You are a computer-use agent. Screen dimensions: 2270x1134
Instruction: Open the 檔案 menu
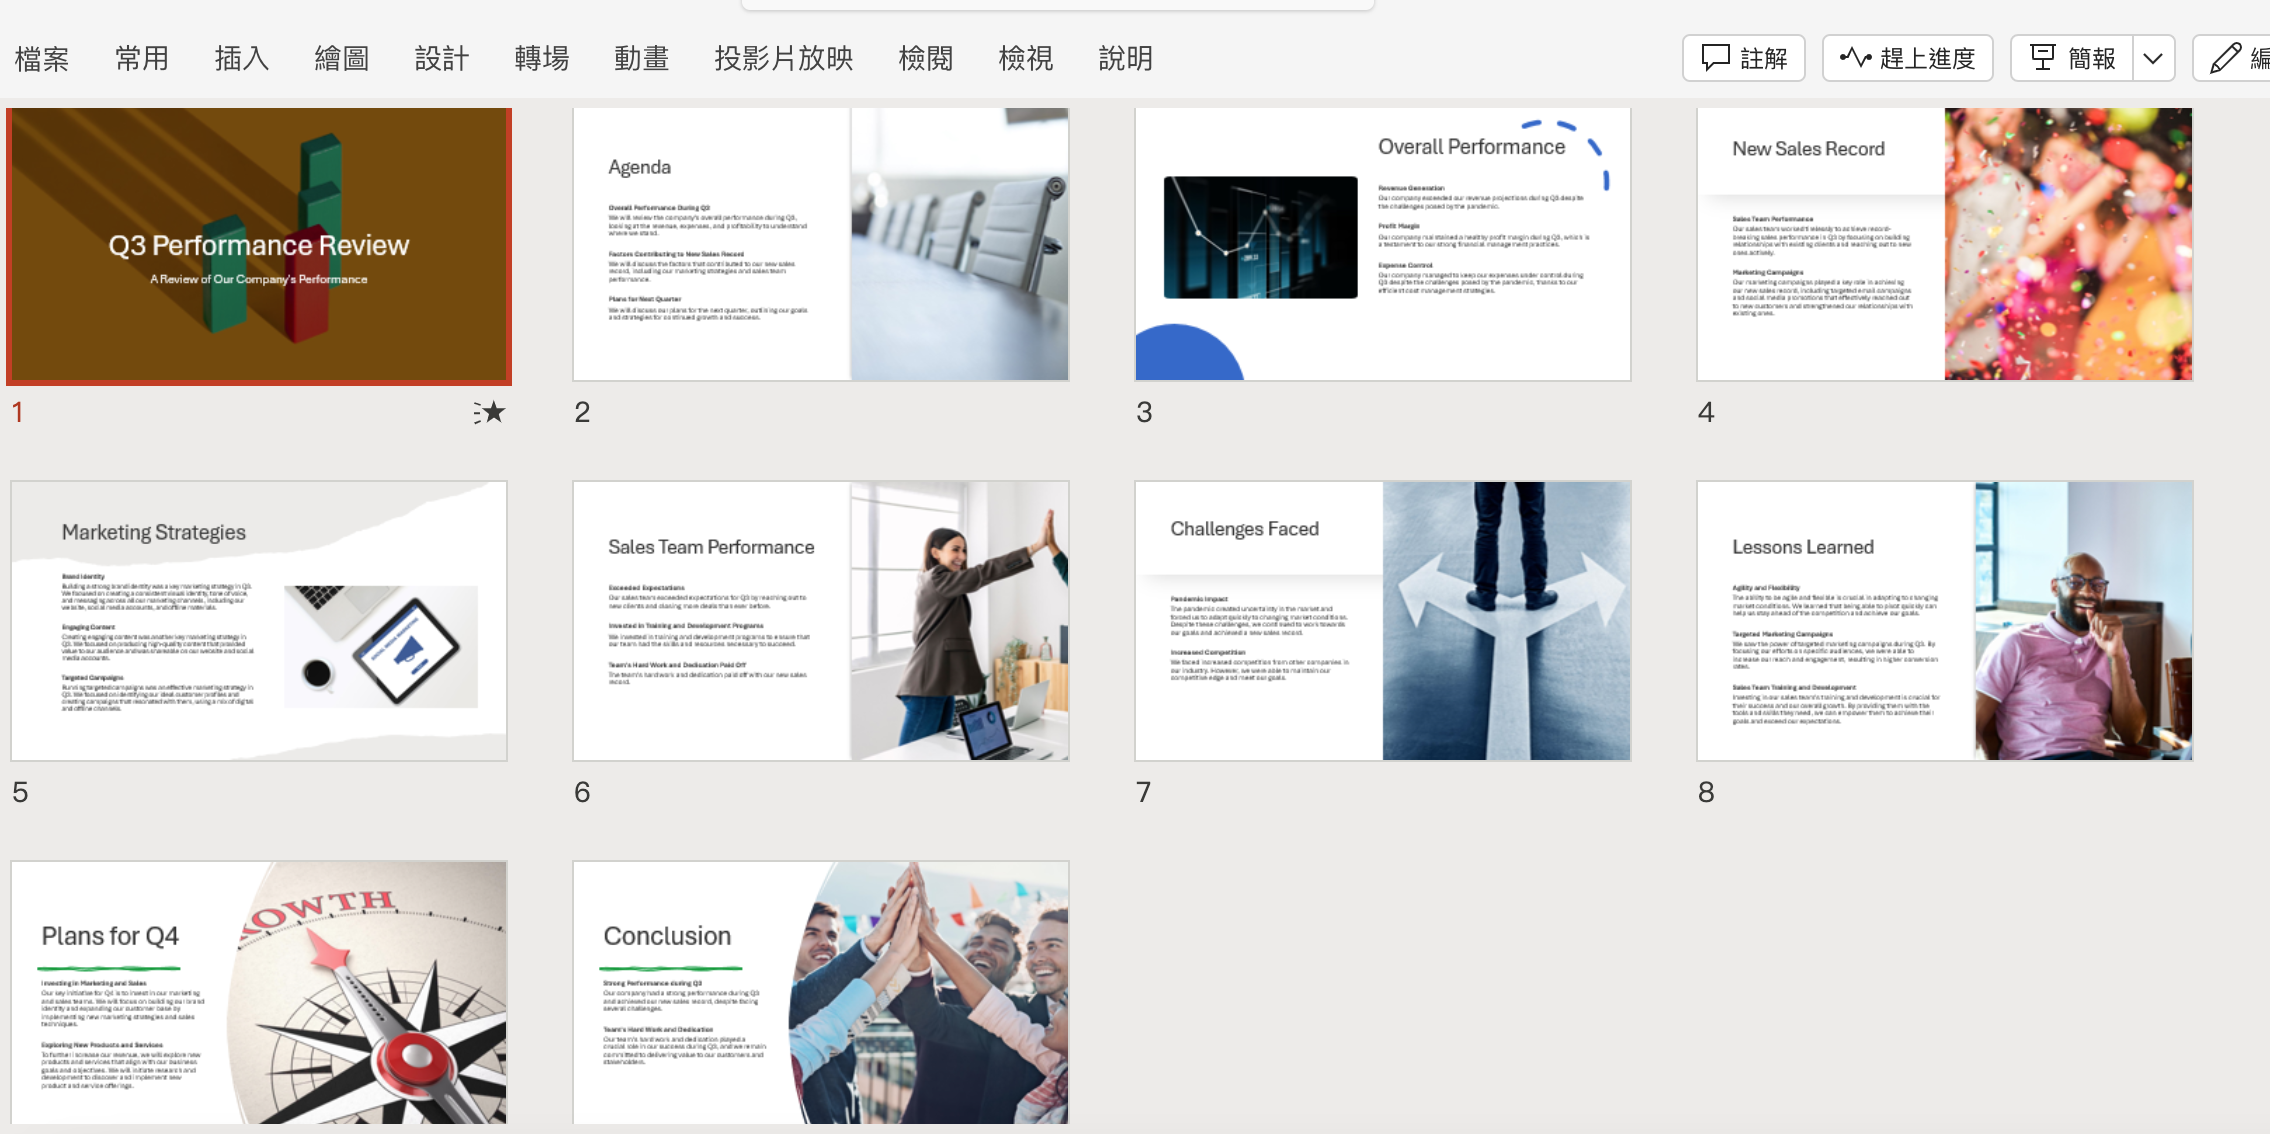point(42,58)
